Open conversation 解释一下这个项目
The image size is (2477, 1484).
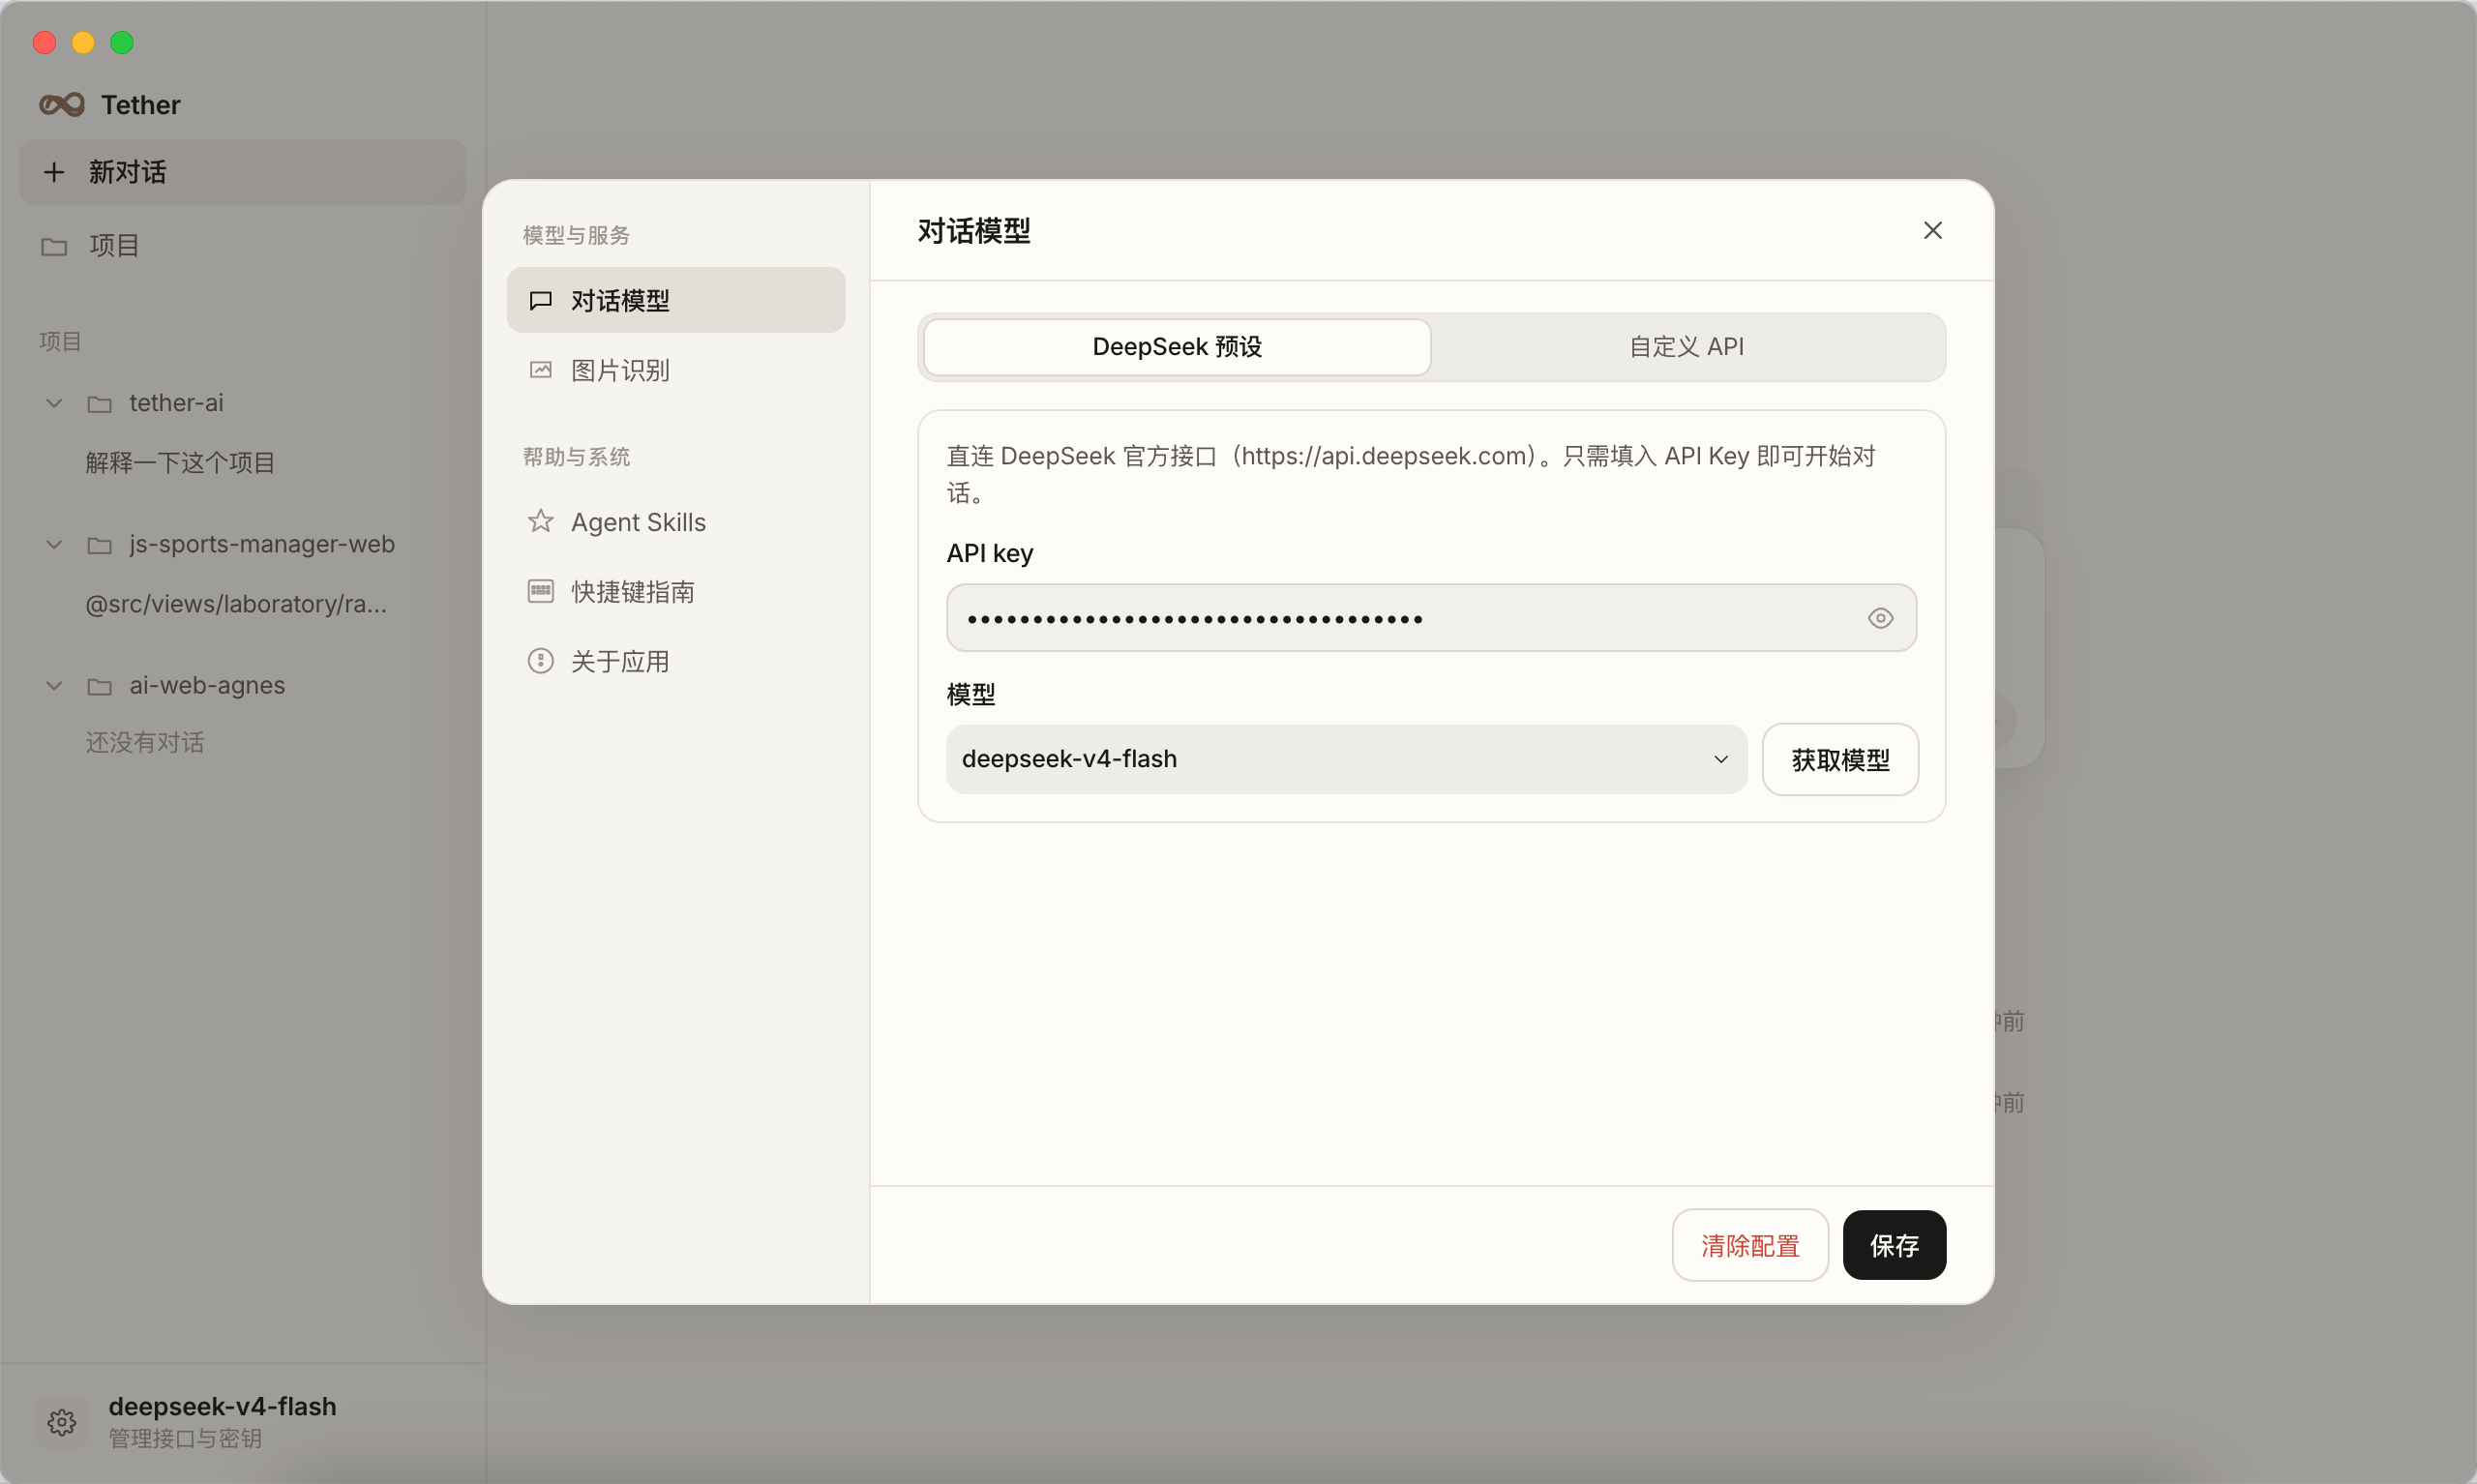point(180,462)
